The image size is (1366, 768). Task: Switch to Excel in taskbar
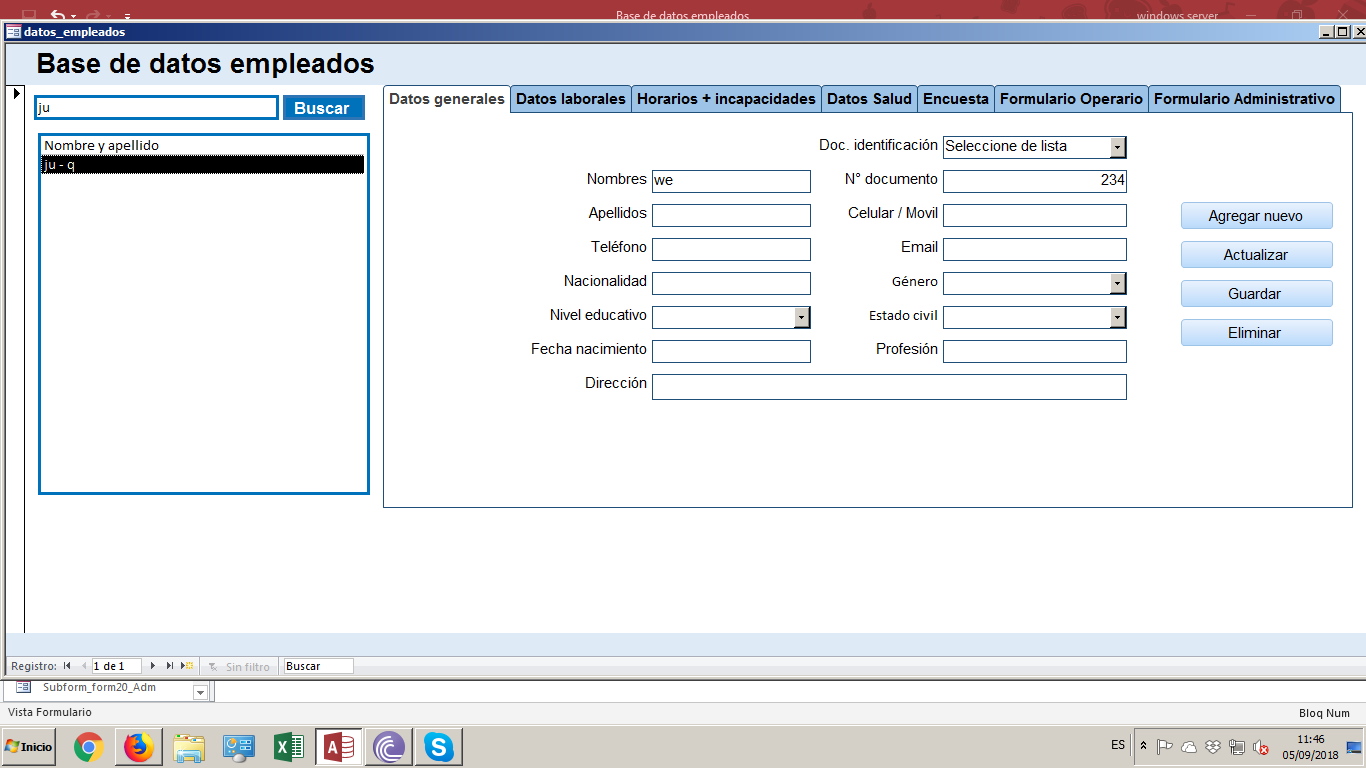[289, 747]
